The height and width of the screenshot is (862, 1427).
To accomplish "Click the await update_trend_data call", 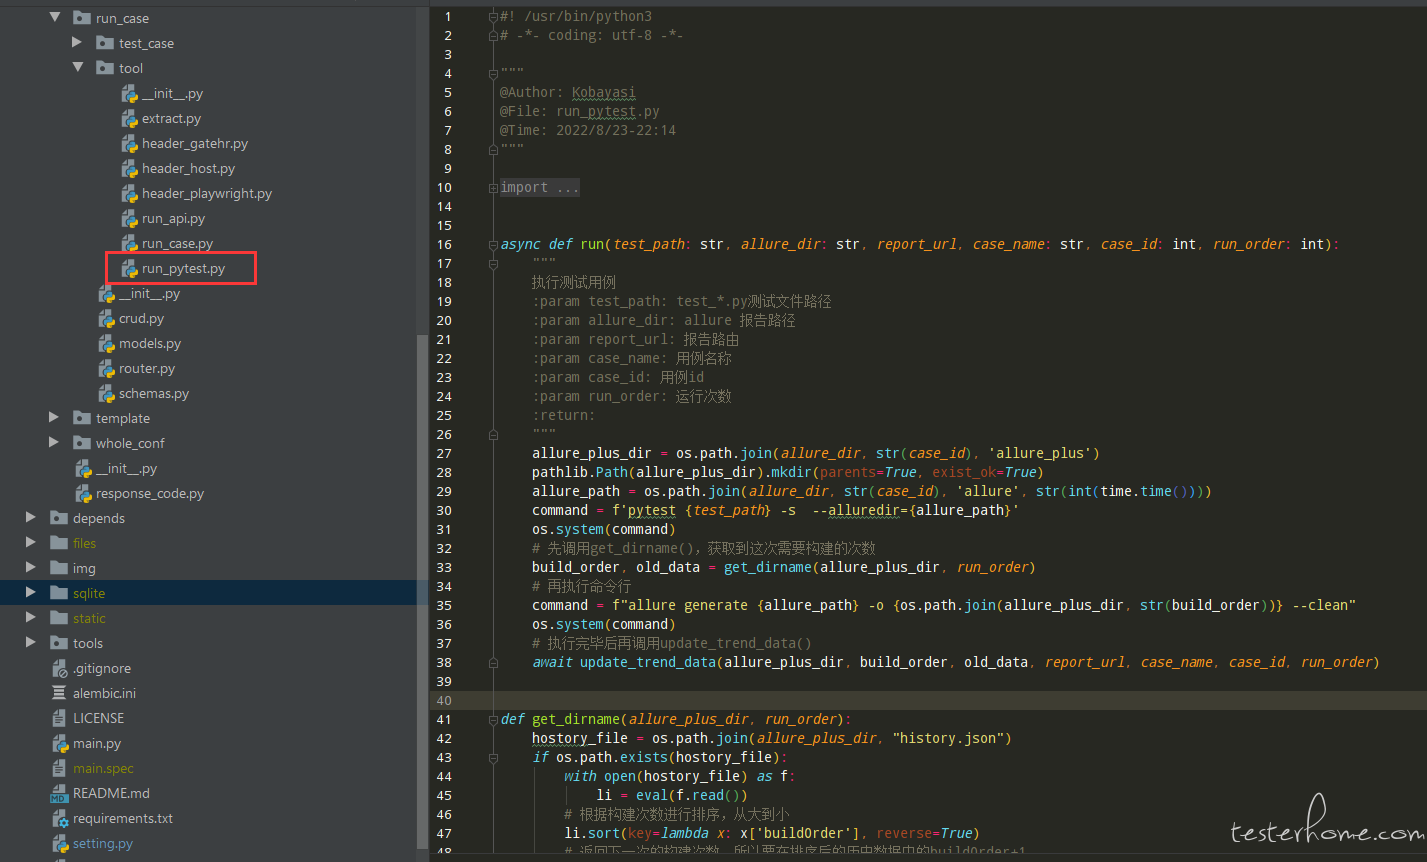I will [955, 662].
